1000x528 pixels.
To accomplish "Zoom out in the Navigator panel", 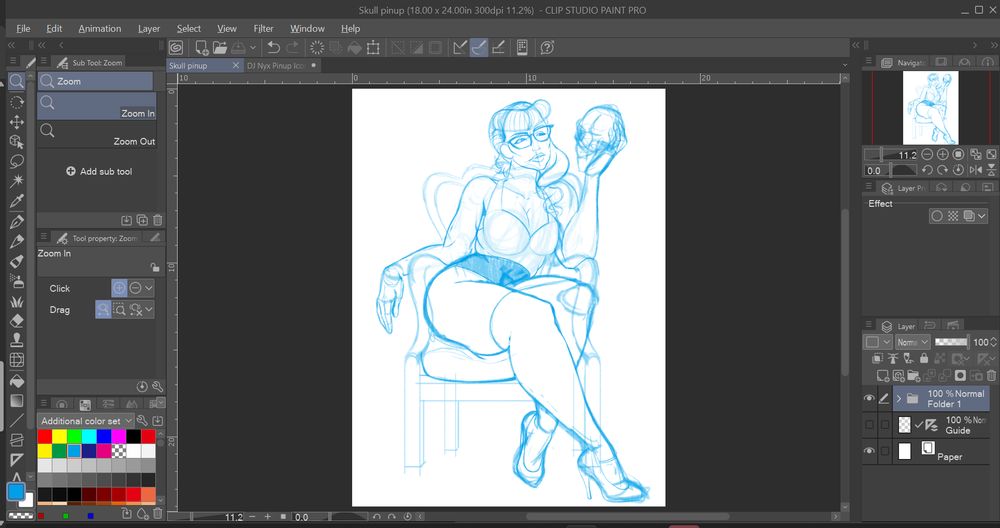I will coord(927,154).
